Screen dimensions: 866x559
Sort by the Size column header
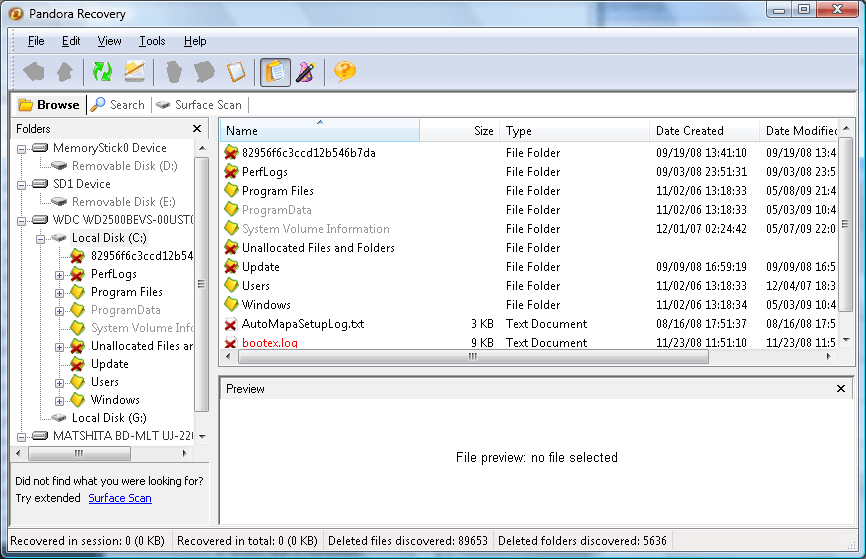[460, 131]
